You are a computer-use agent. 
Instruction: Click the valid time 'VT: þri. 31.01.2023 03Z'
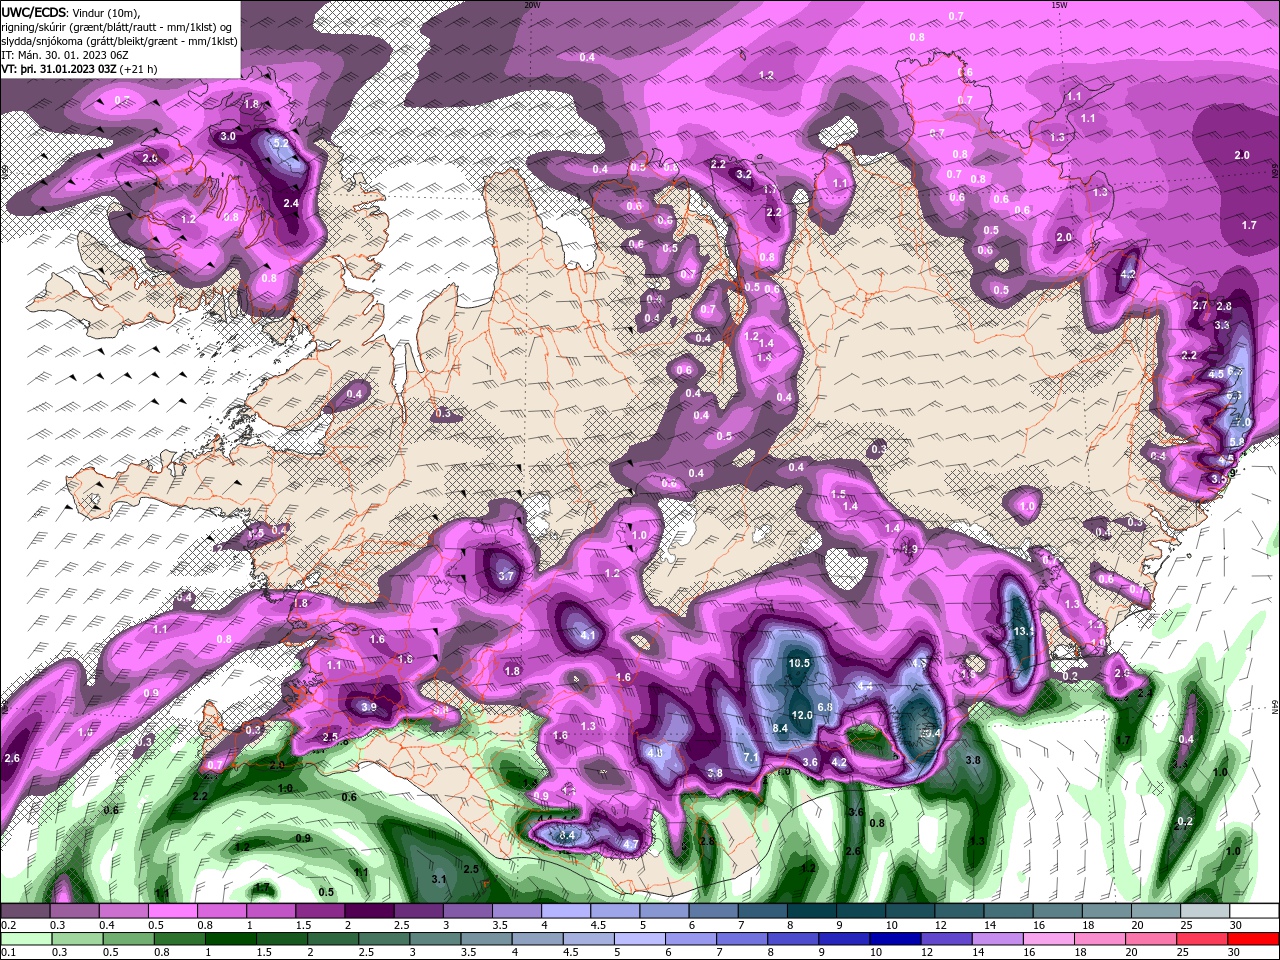click(x=58, y=69)
